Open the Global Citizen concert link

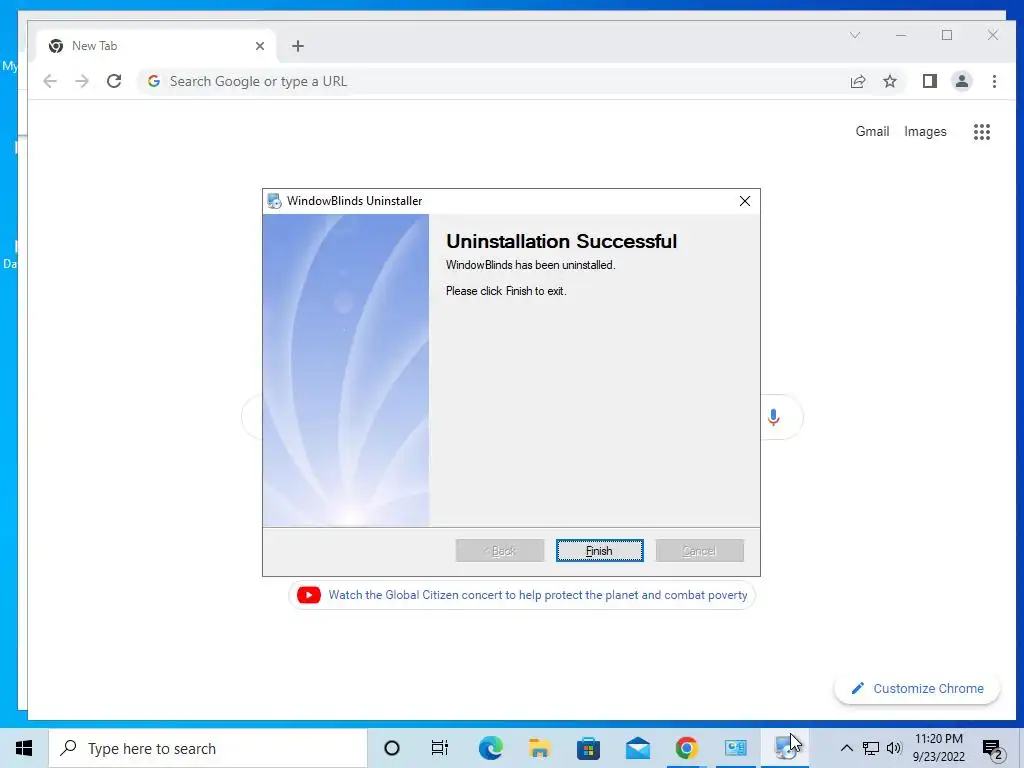click(537, 595)
